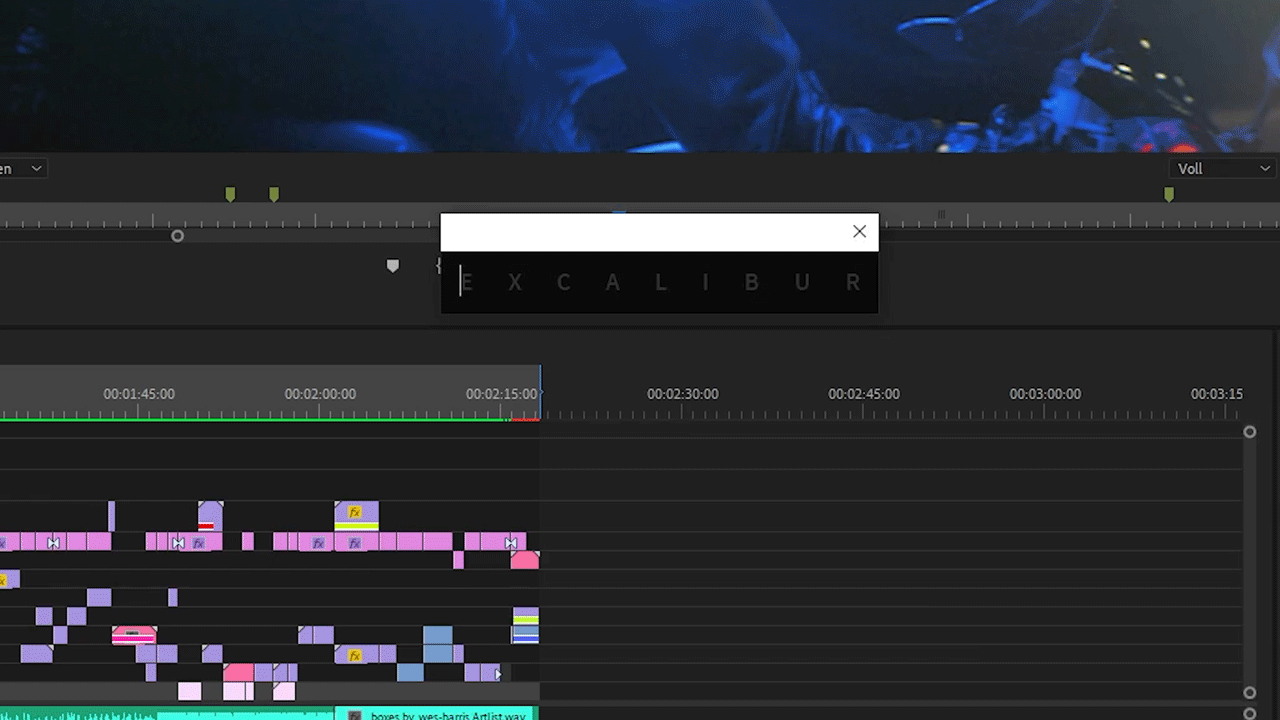The width and height of the screenshot is (1280, 720).
Task: Click the Add Marker icon below monitor ruler
Action: pos(393,266)
